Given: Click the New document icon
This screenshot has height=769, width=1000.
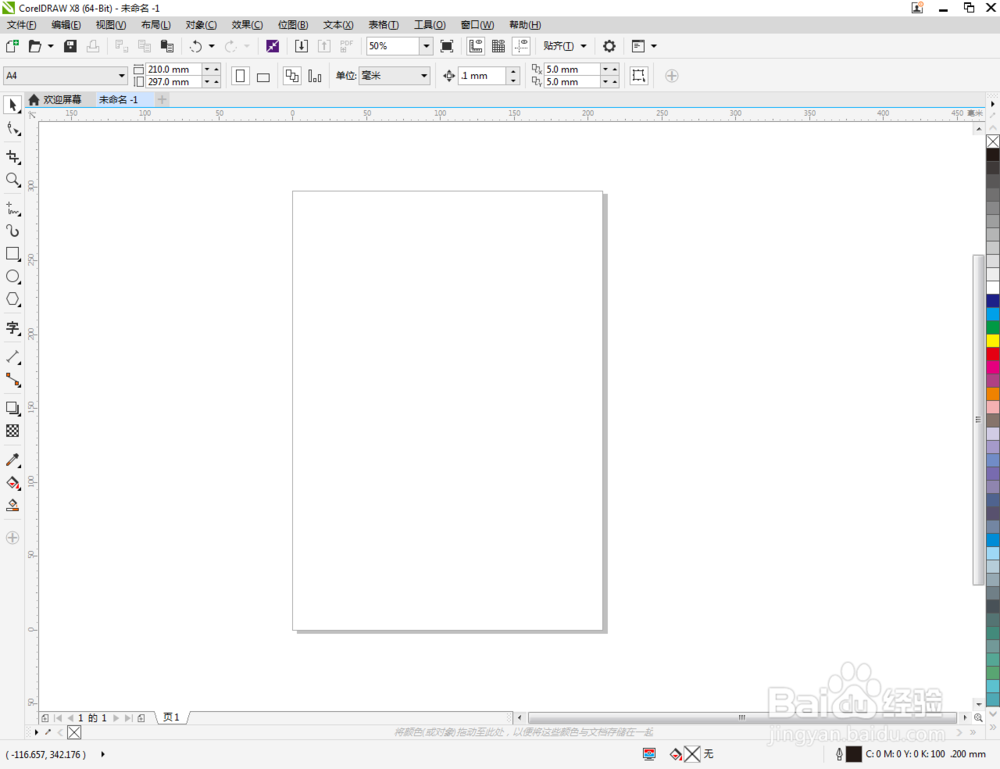Looking at the screenshot, I should click(x=12, y=46).
